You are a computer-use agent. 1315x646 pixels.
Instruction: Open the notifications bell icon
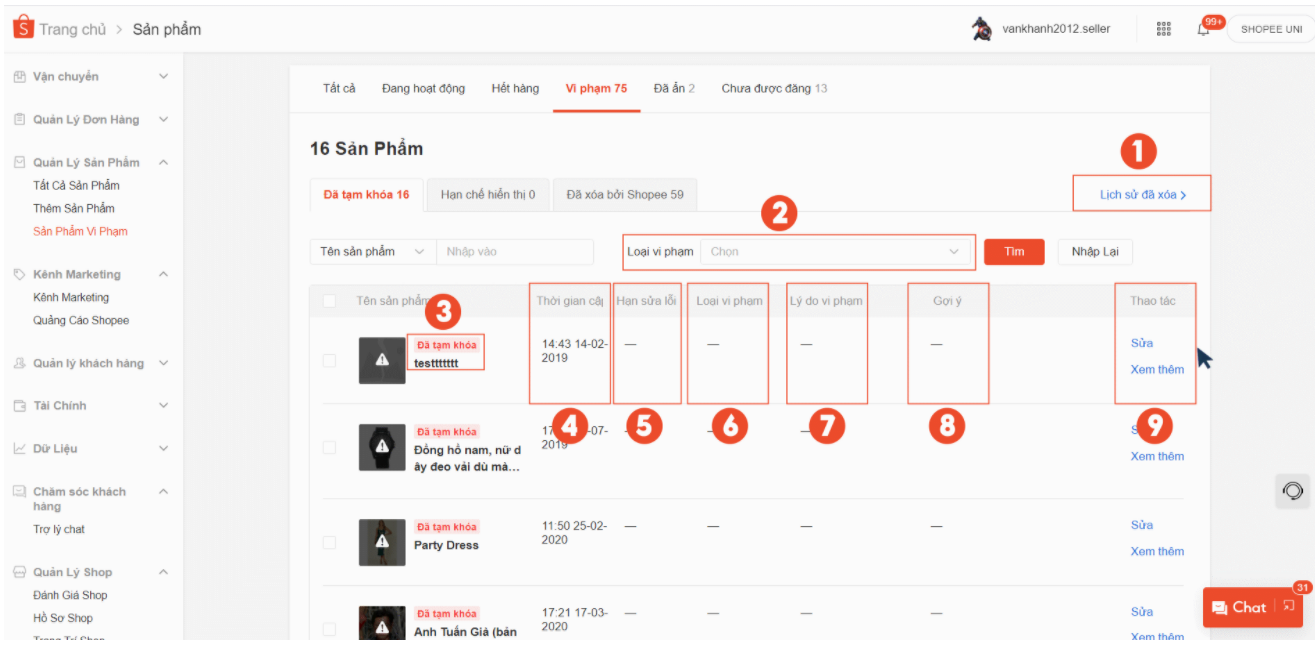1204,29
